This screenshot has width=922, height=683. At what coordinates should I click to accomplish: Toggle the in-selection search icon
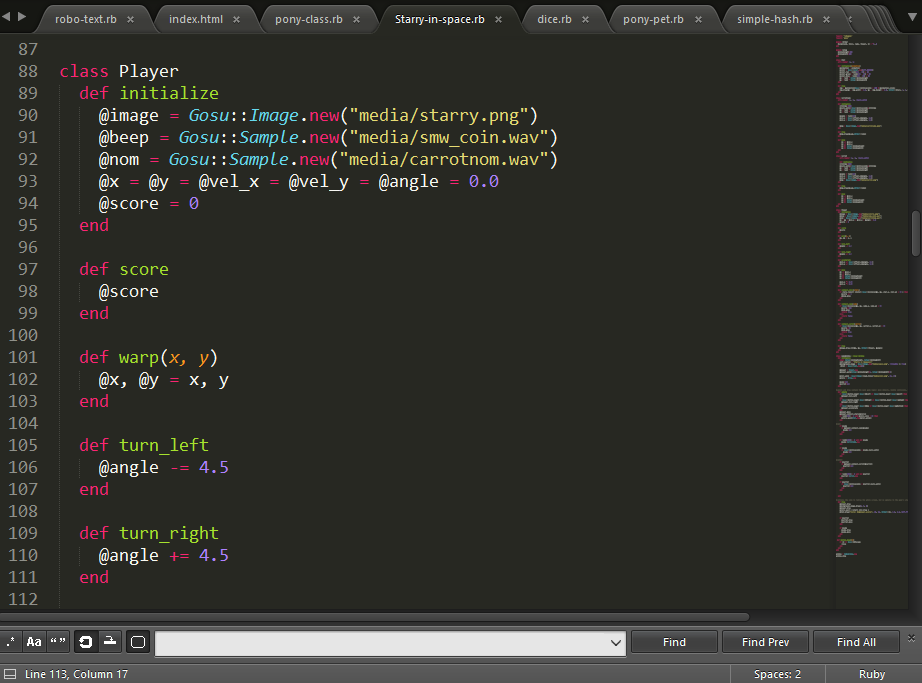coord(110,642)
